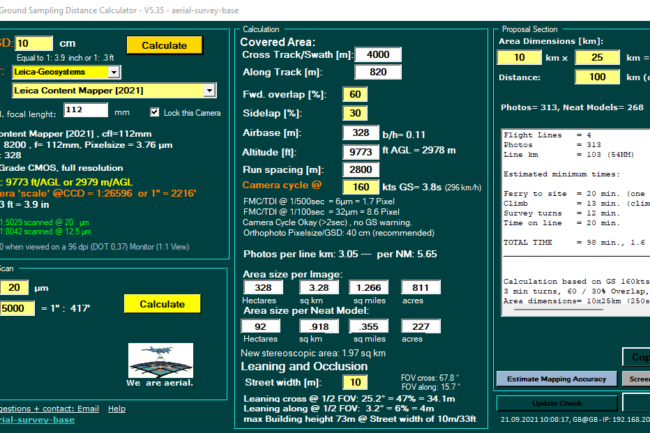650x433 pixels.
Task: Click the Cross Track/Swath field showing 4000
Action: click(378, 55)
